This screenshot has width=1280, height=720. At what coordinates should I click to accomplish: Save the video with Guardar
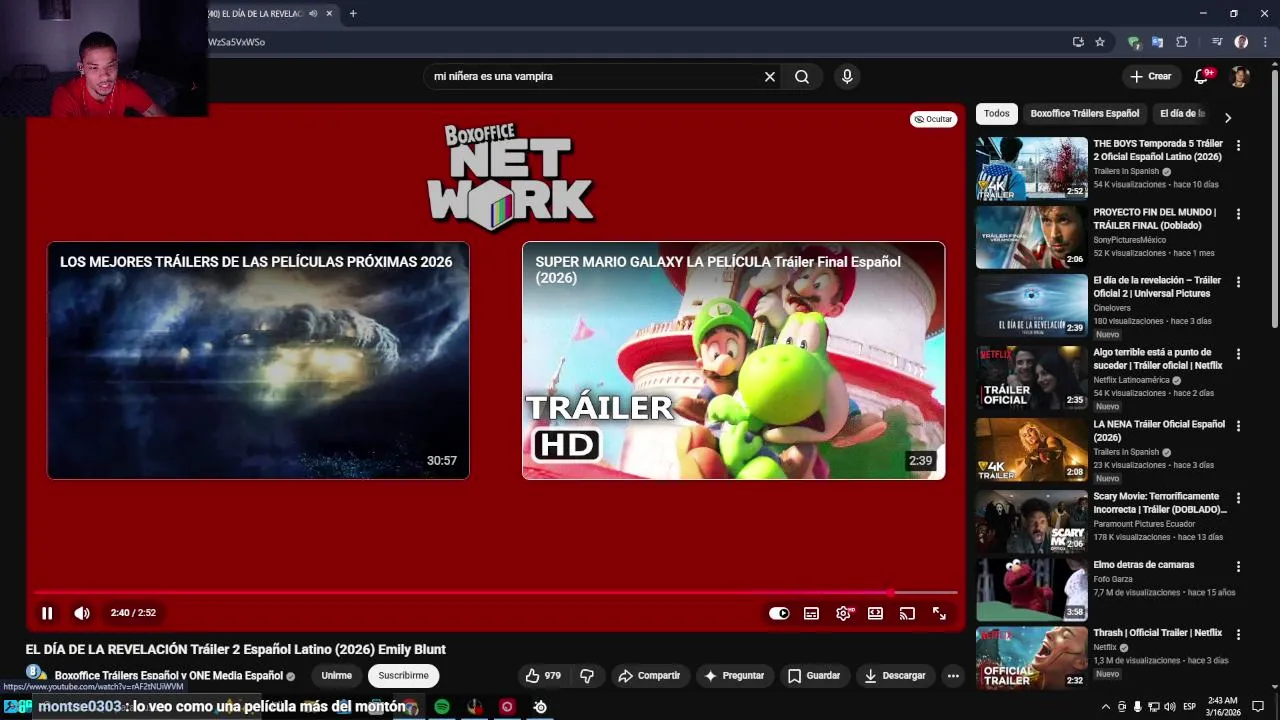tap(814, 676)
